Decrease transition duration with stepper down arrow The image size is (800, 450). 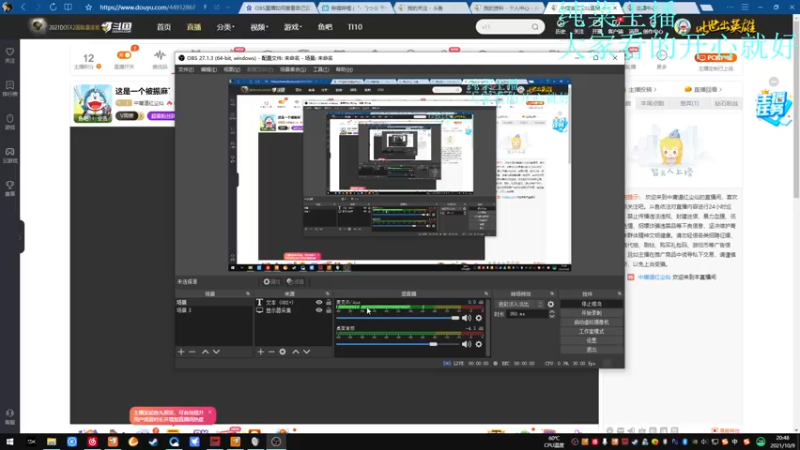coord(552,317)
